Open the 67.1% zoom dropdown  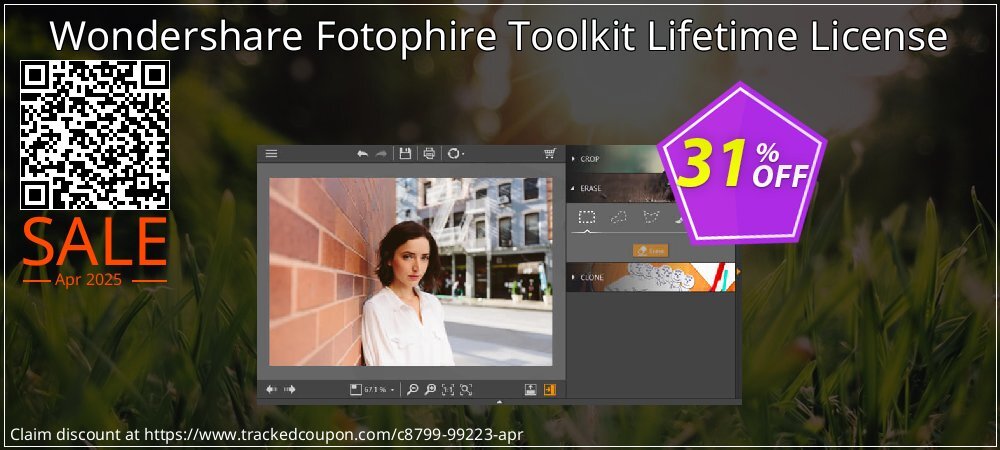point(380,389)
